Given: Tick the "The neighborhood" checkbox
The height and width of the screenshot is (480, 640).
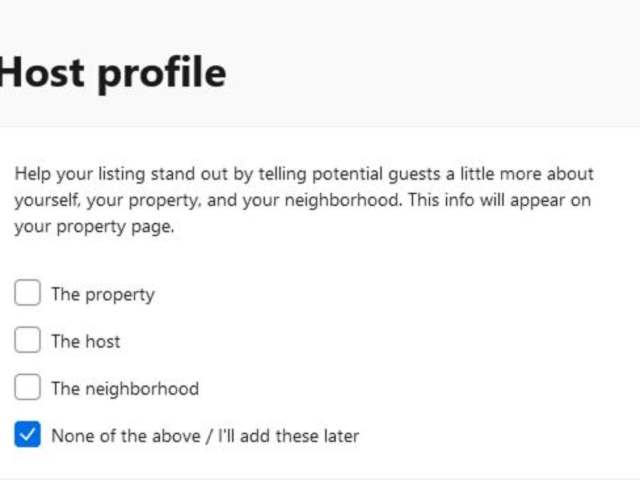Looking at the screenshot, I should (27, 388).
